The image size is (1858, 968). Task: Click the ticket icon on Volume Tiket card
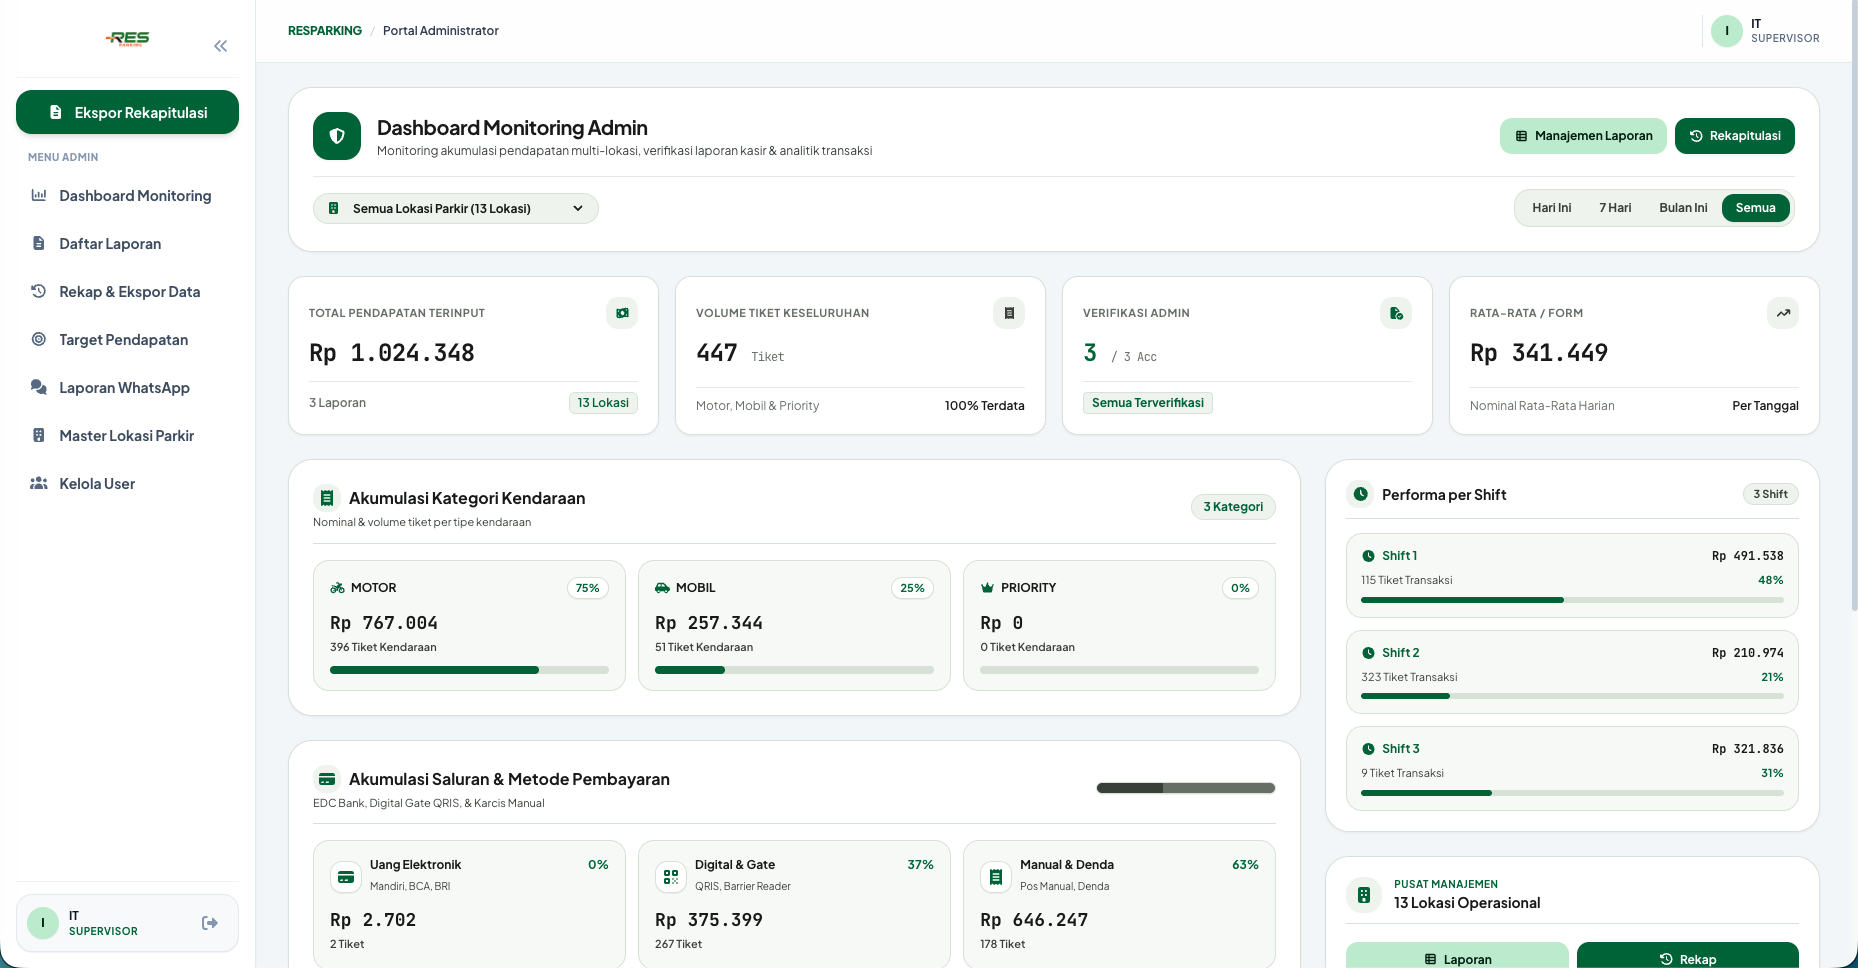click(1009, 313)
